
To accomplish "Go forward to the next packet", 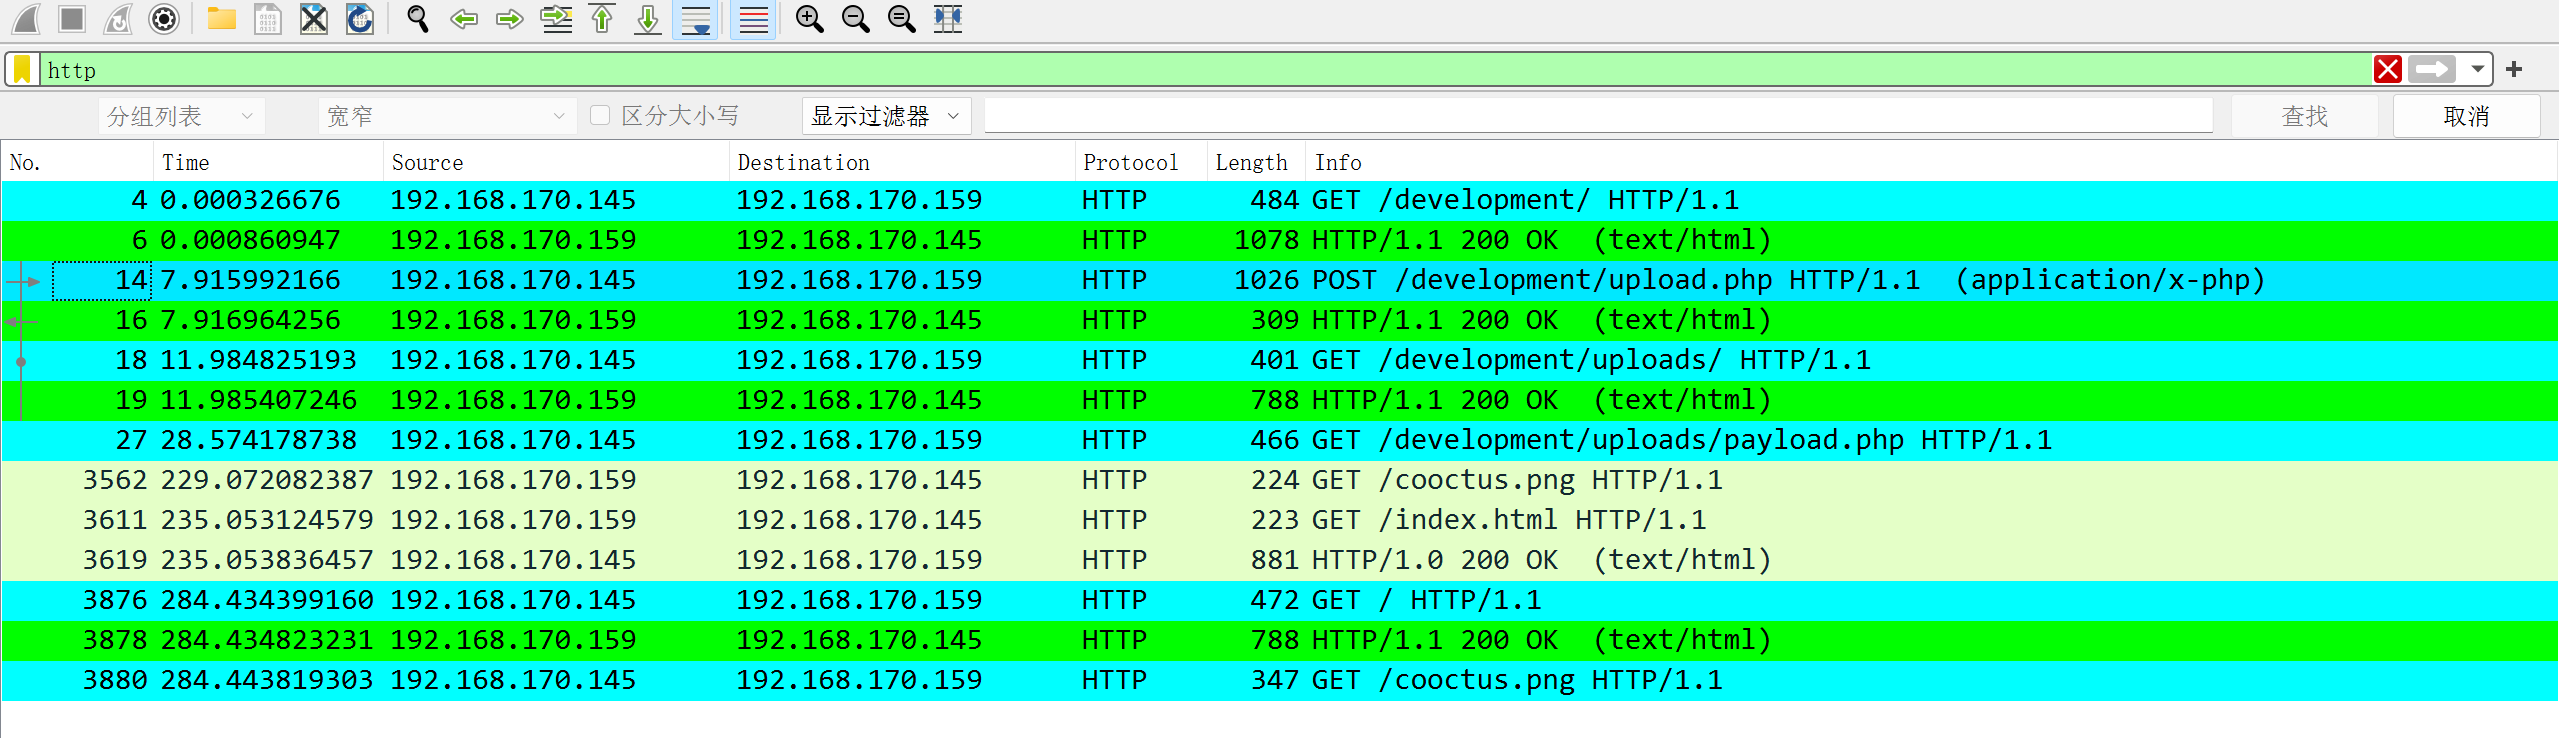I will [x=510, y=18].
